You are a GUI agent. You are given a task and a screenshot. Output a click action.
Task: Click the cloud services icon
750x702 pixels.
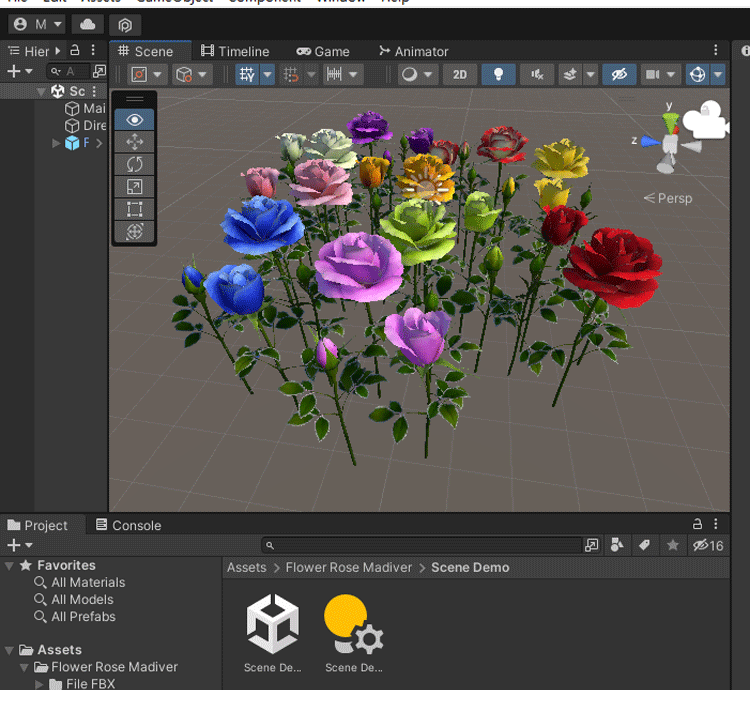point(88,24)
